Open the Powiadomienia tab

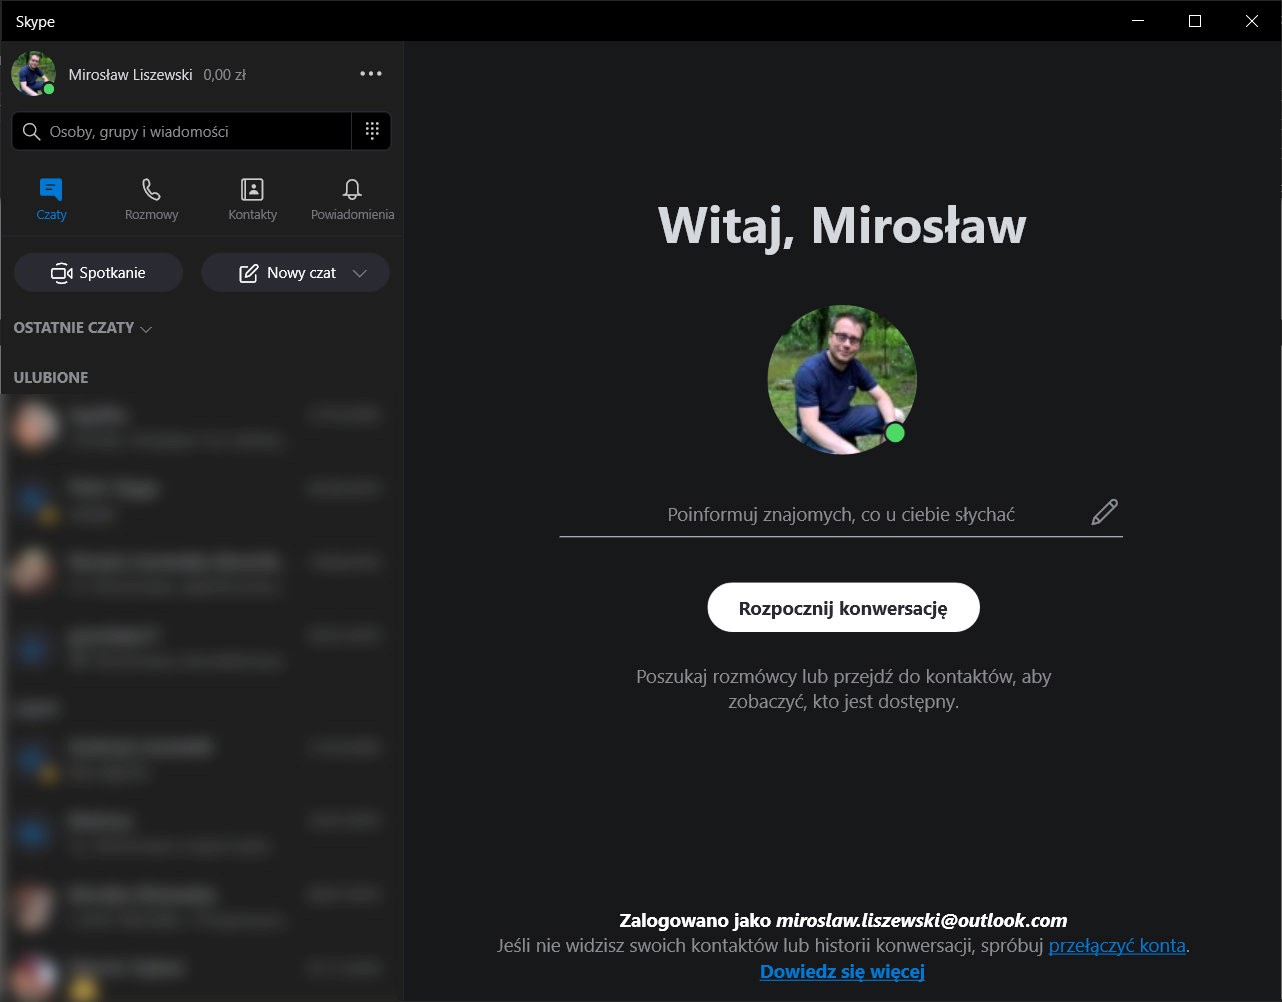click(352, 199)
